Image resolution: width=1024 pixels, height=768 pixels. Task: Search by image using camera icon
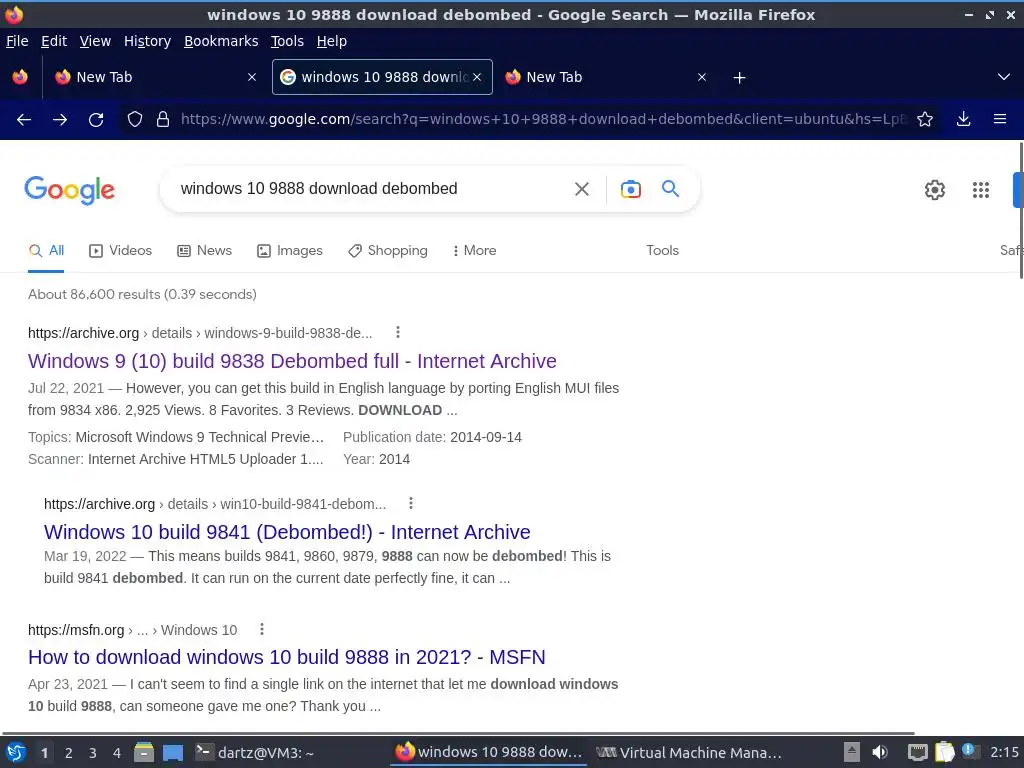pyautogui.click(x=631, y=189)
